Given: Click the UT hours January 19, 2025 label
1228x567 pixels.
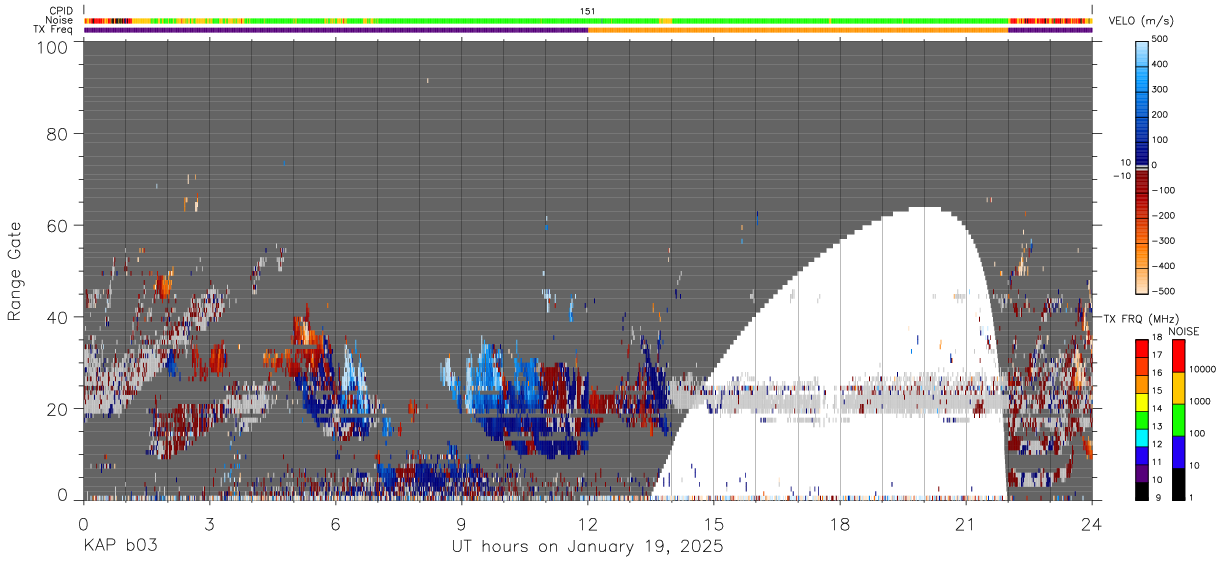Looking at the screenshot, I should 588,547.
